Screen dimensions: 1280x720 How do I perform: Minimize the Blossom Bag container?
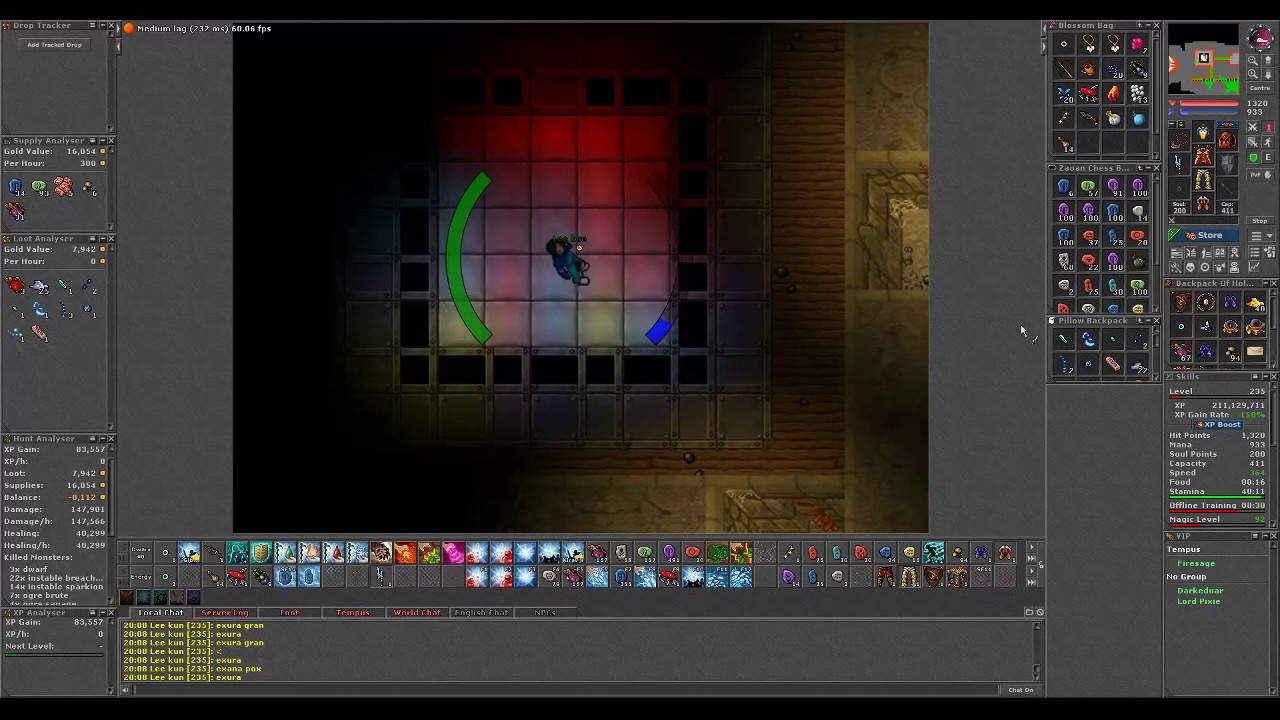(1148, 25)
